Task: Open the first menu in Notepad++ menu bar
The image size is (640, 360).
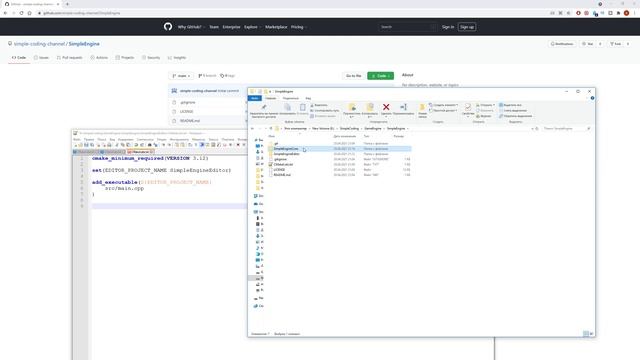Action: [x=77, y=140]
